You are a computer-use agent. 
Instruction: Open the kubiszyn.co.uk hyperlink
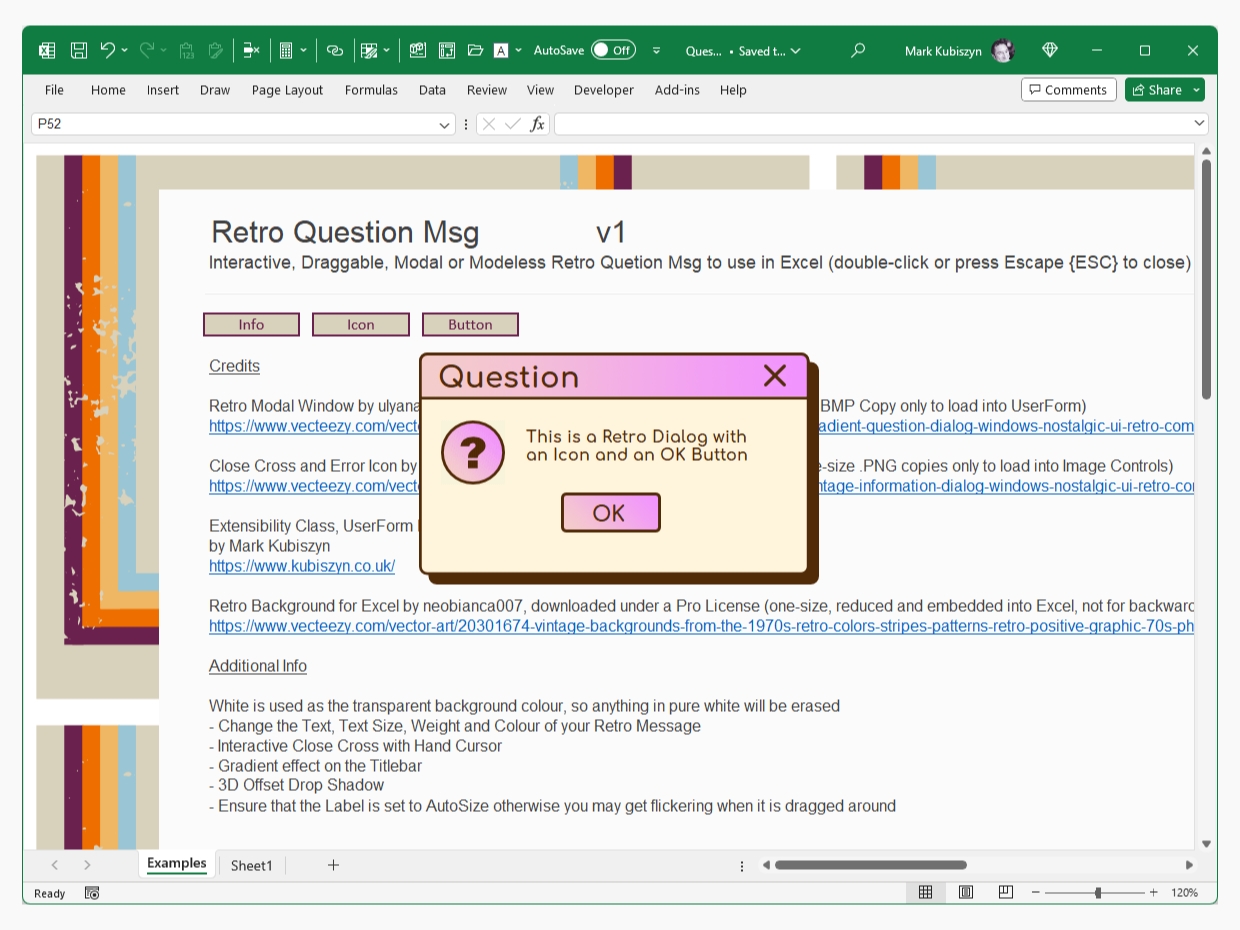click(302, 565)
